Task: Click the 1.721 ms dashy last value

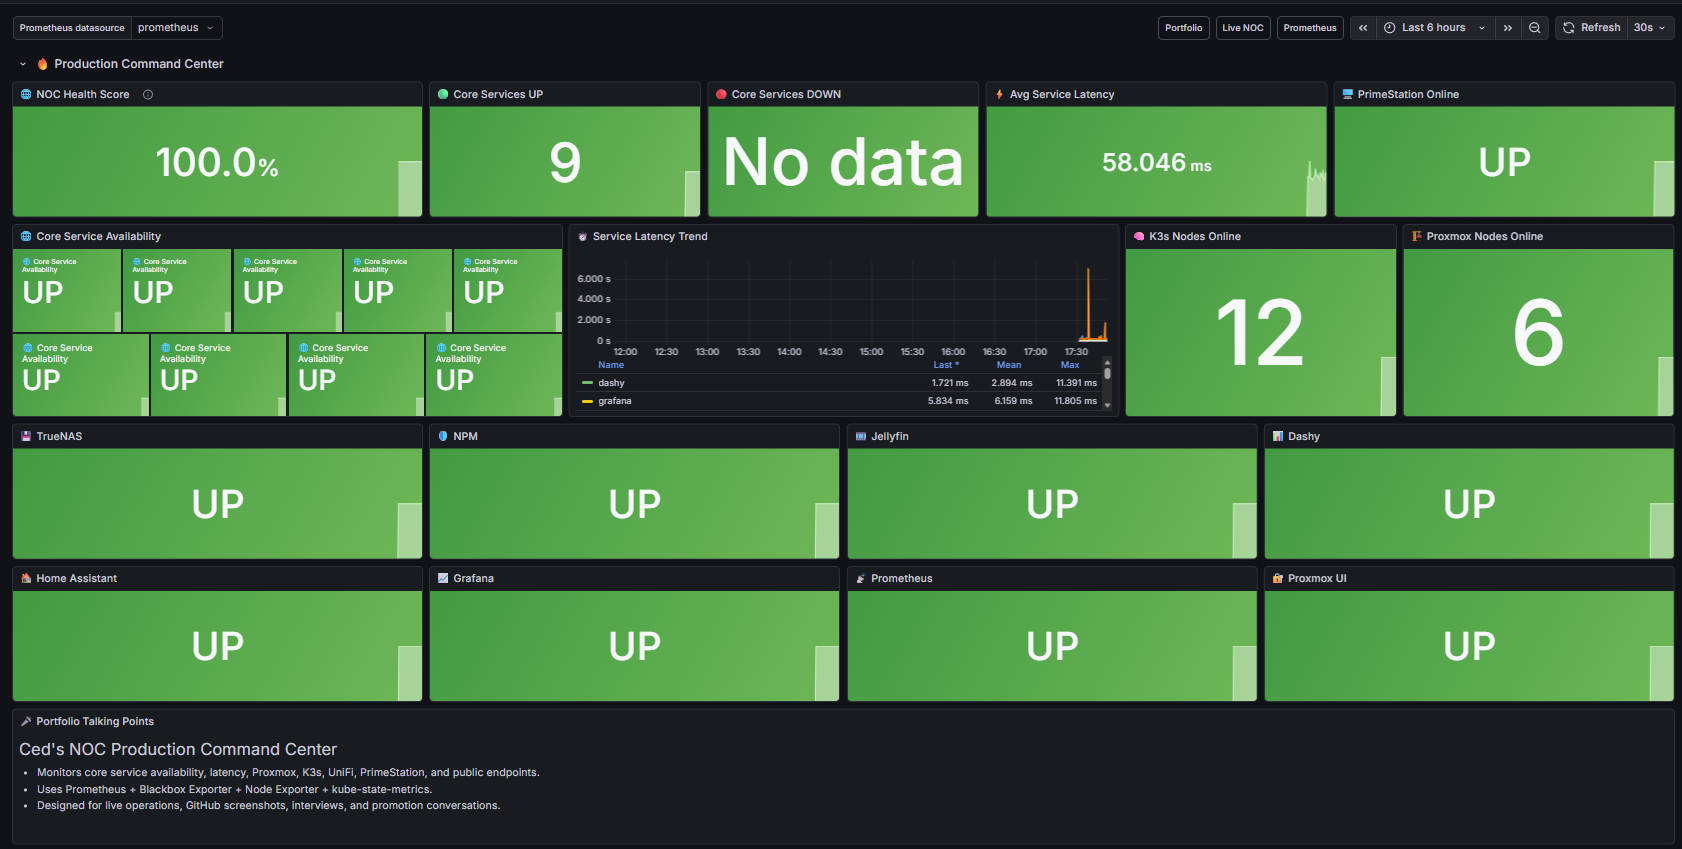Action: pyautogui.click(x=950, y=383)
